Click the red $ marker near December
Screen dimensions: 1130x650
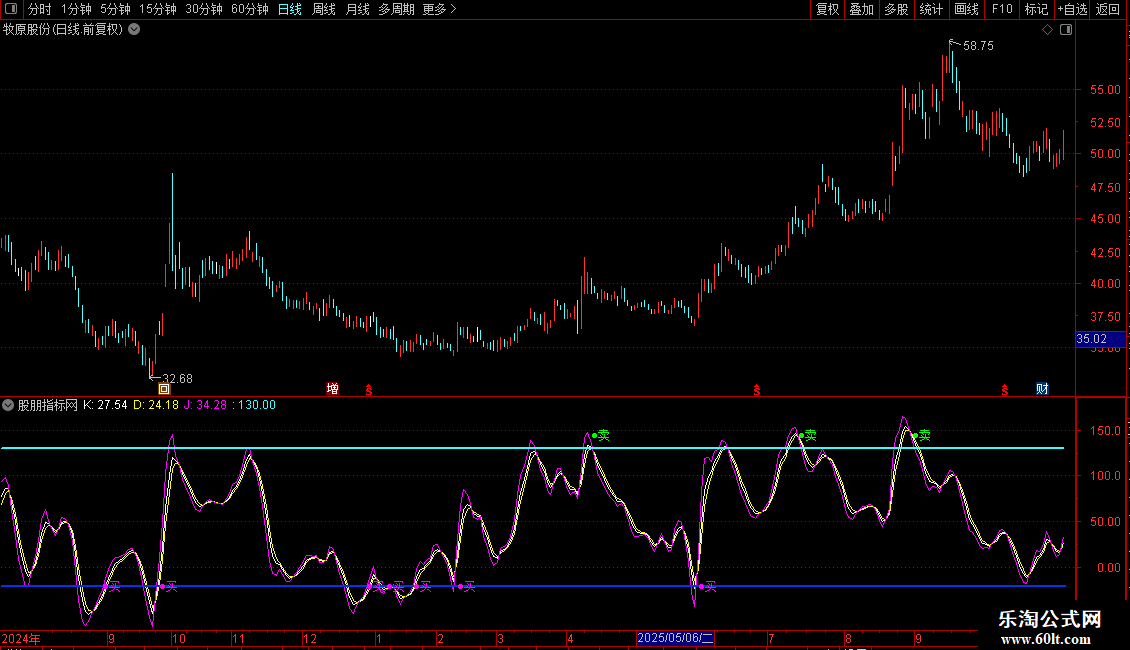point(368,388)
